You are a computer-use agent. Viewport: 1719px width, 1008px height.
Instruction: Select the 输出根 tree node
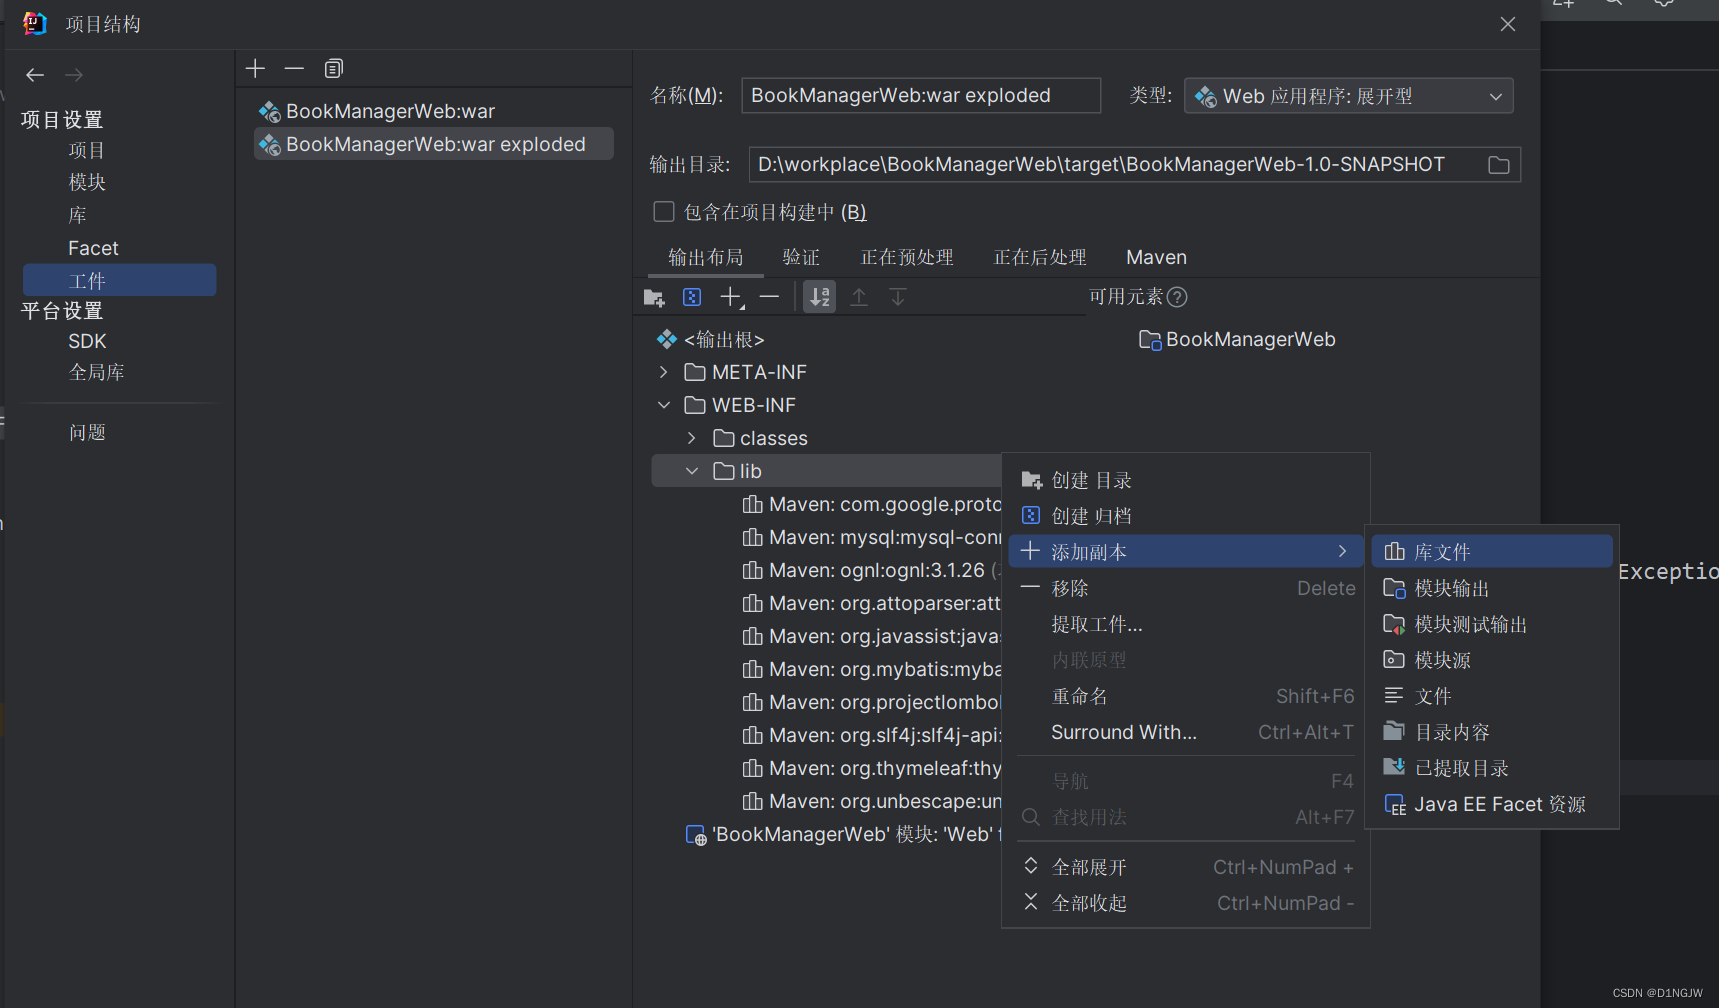coord(711,340)
